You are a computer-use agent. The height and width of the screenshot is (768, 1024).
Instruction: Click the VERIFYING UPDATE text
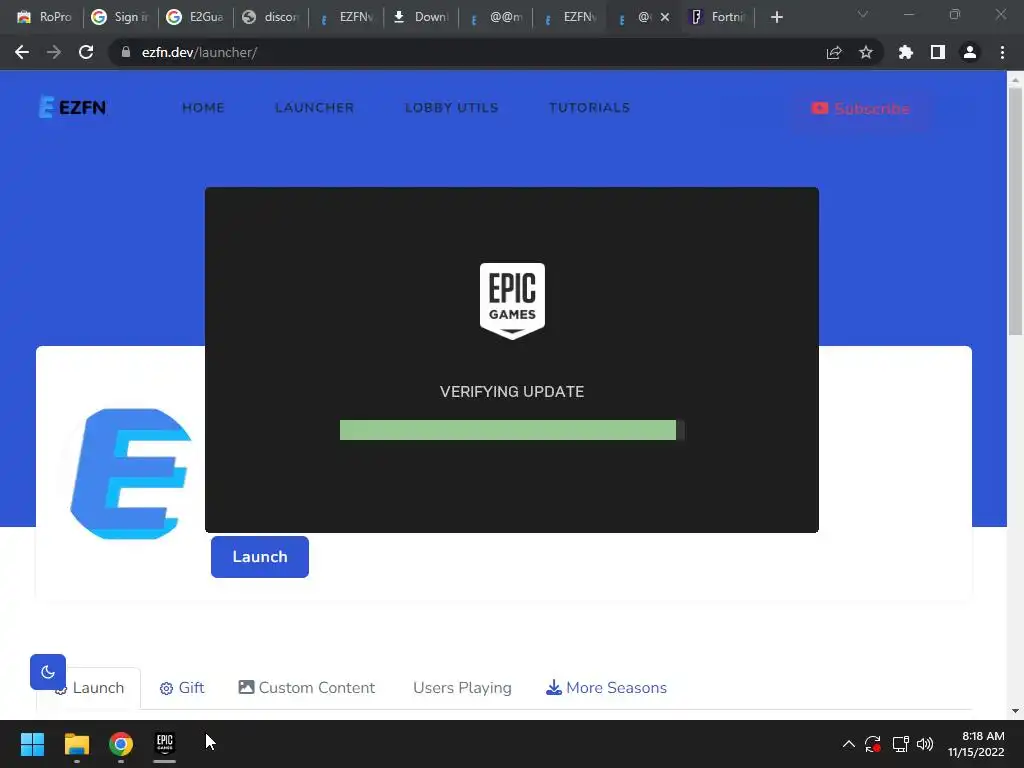(x=512, y=392)
